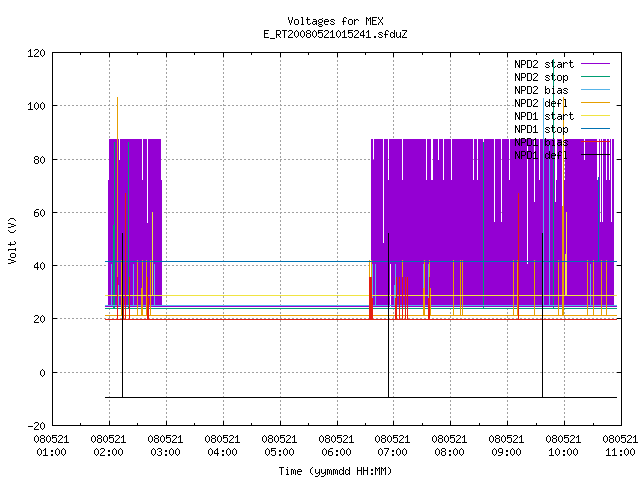Click the 'NPD2 bias' legend label
The width and height of the screenshot is (640, 480).
(541, 90)
